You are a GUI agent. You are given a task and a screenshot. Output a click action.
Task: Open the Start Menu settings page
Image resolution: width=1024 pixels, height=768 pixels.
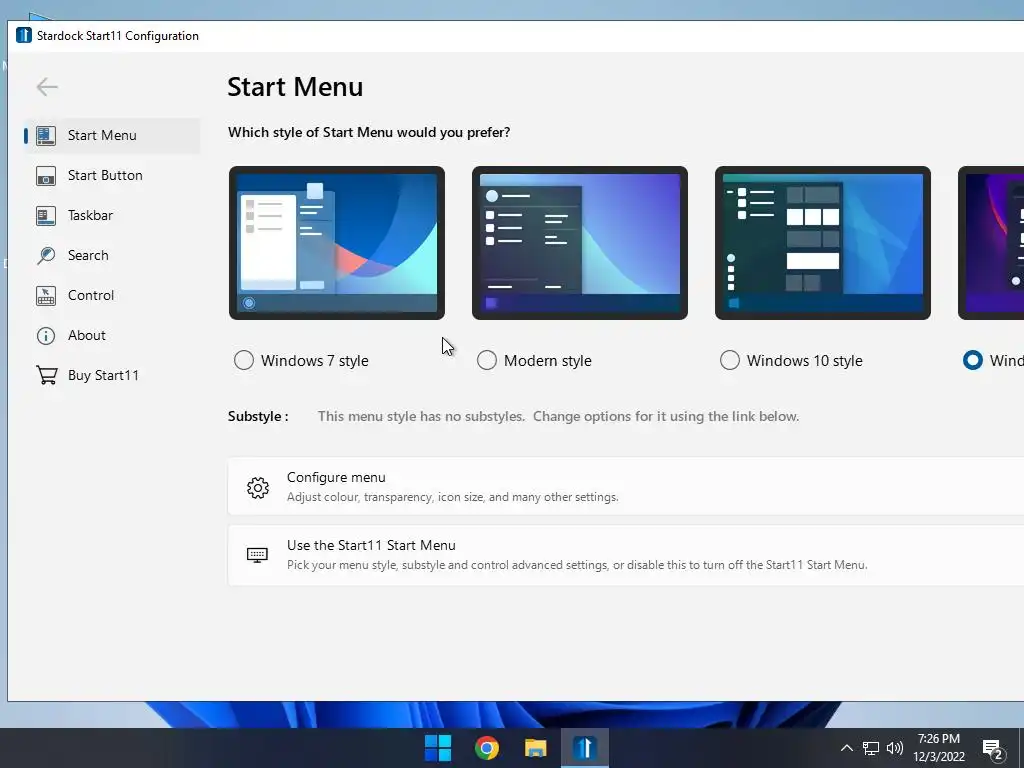pyautogui.click(x=112, y=135)
